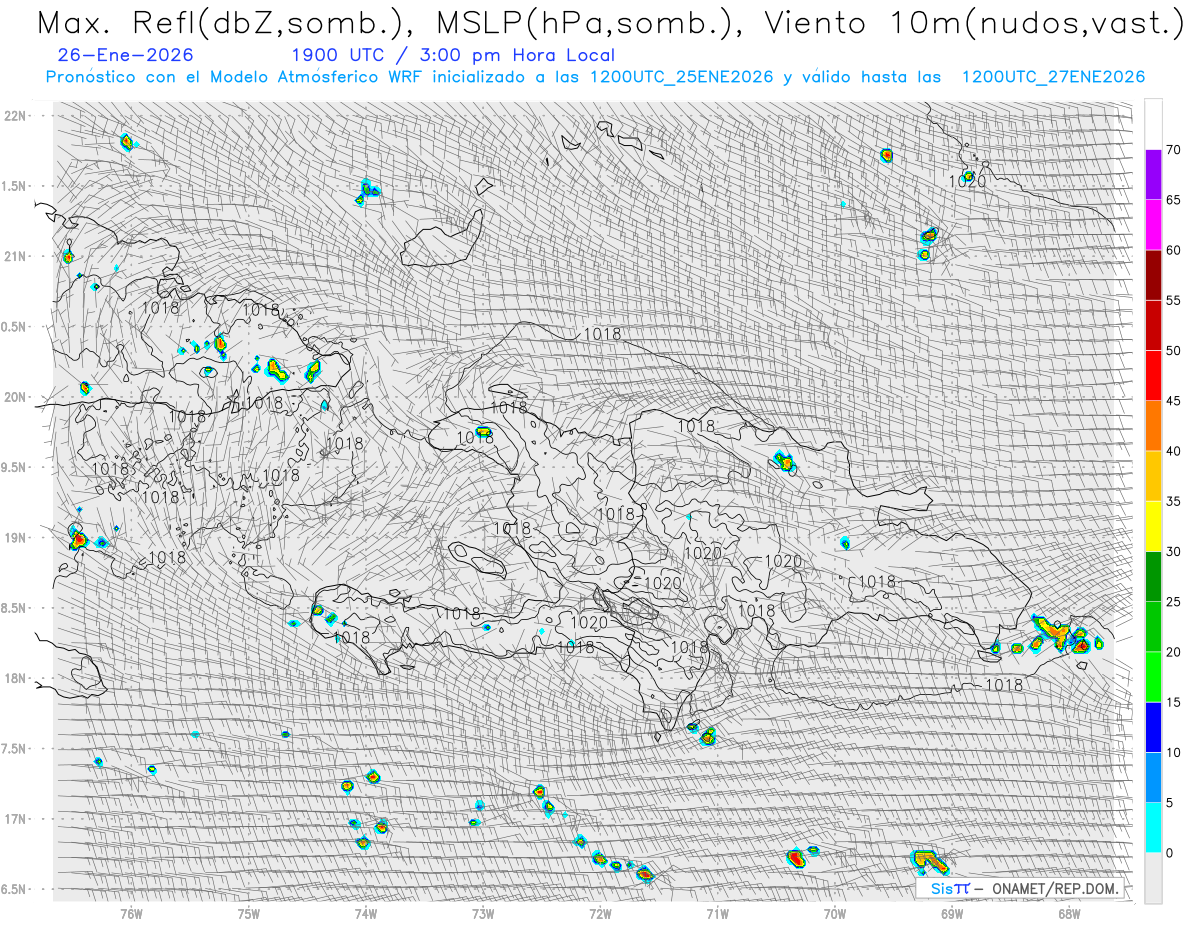The image size is (1200, 927).
Task: Click the cyan 0-5 dBZ color band
Action: coord(1153,827)
